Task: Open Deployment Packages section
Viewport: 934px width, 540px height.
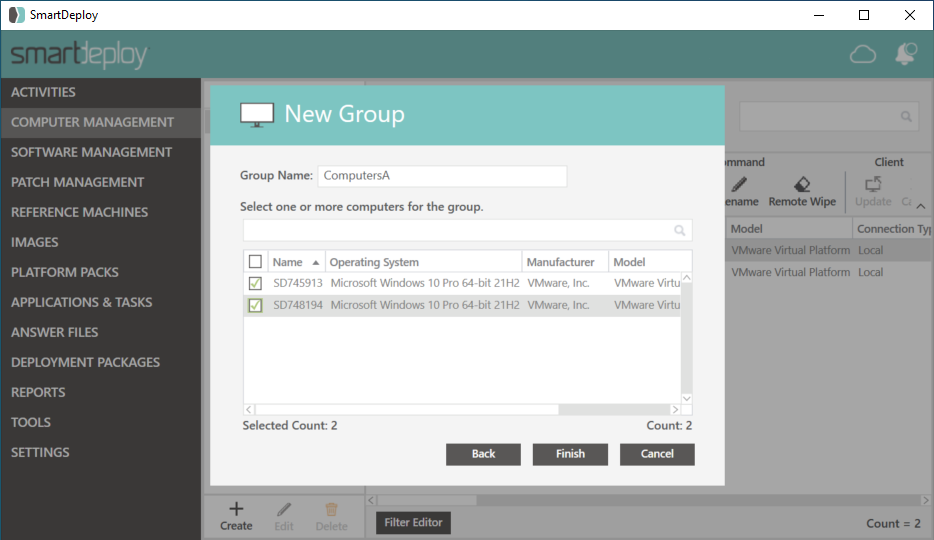Action: 101,363
